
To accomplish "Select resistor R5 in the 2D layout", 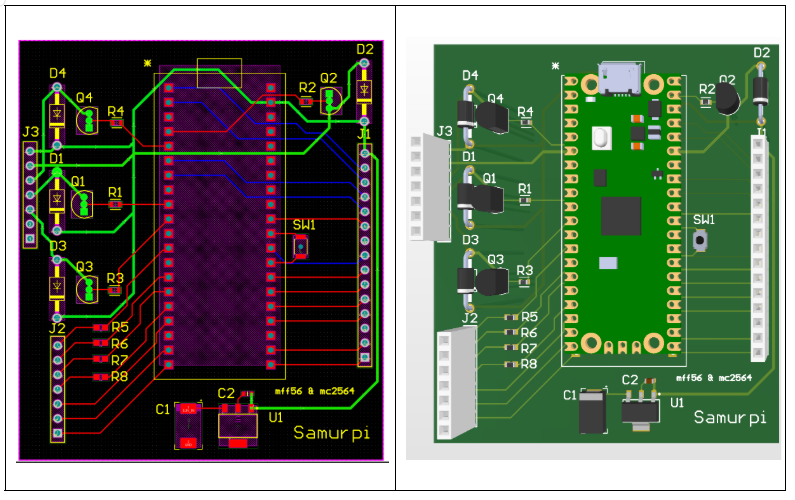I will [100, 328].
